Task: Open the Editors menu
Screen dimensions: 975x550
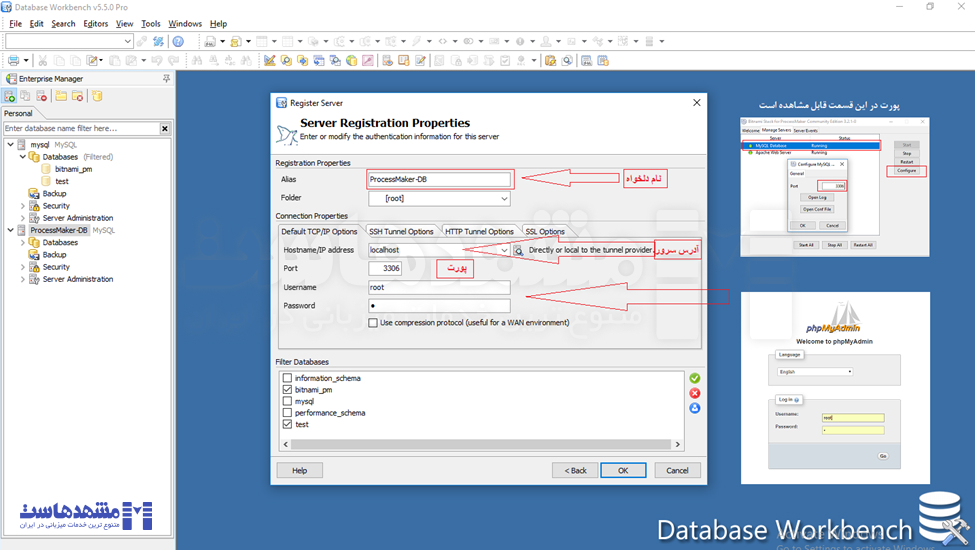Action: pyautogui.click(x=95, y=24)
